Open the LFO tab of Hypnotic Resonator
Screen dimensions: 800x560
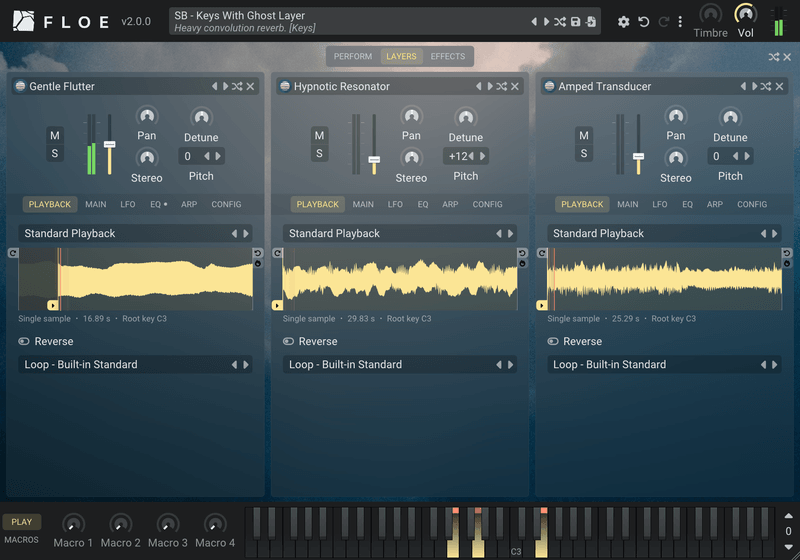coord(395,204)
